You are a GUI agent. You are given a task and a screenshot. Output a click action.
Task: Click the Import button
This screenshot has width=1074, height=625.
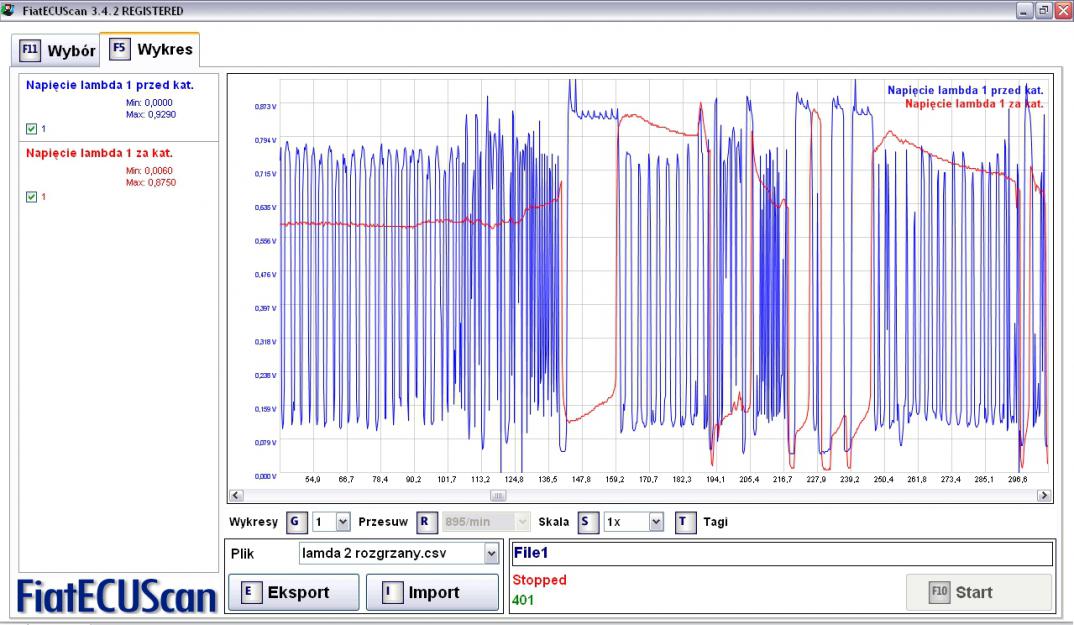pos(432,592)
